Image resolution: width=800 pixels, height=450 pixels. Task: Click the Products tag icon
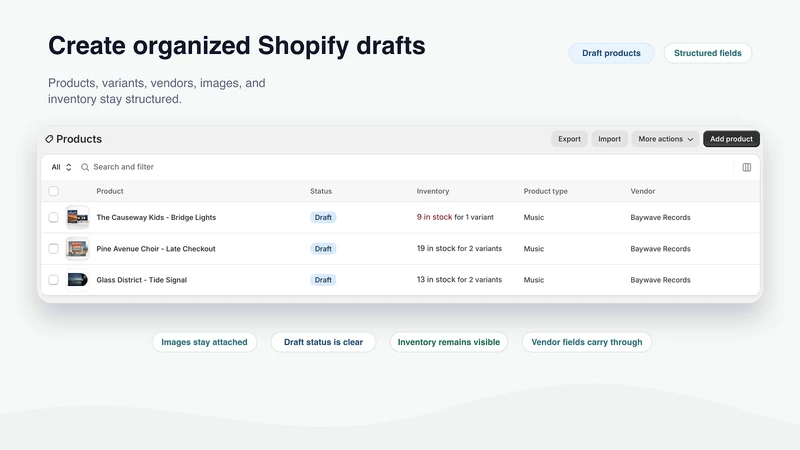[x=49, y=139]
